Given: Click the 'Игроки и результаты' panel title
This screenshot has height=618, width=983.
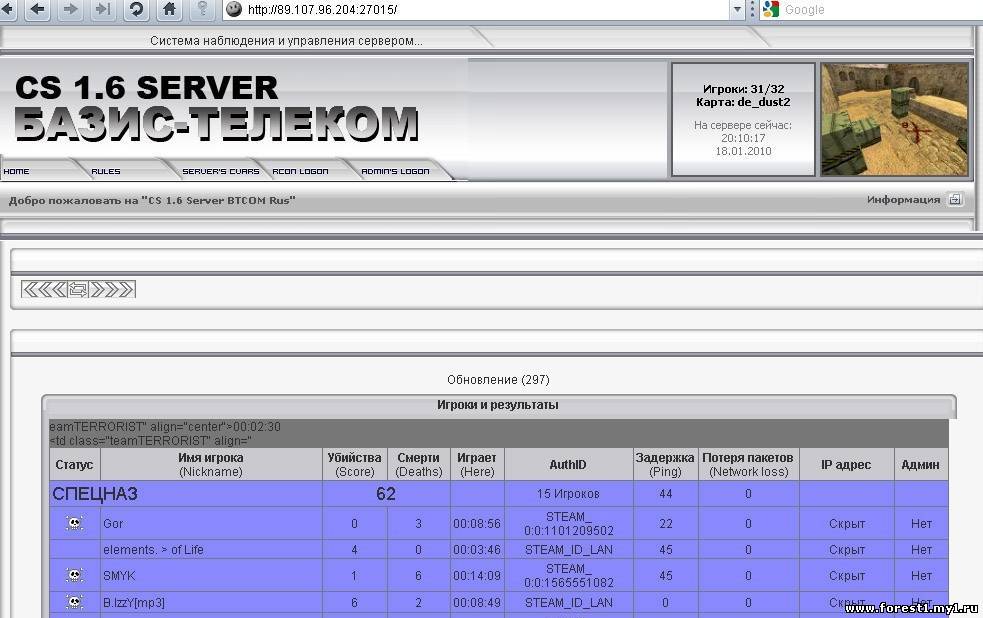Looking at the screenshot, I should pyautogui.click(x=498, y=404).
